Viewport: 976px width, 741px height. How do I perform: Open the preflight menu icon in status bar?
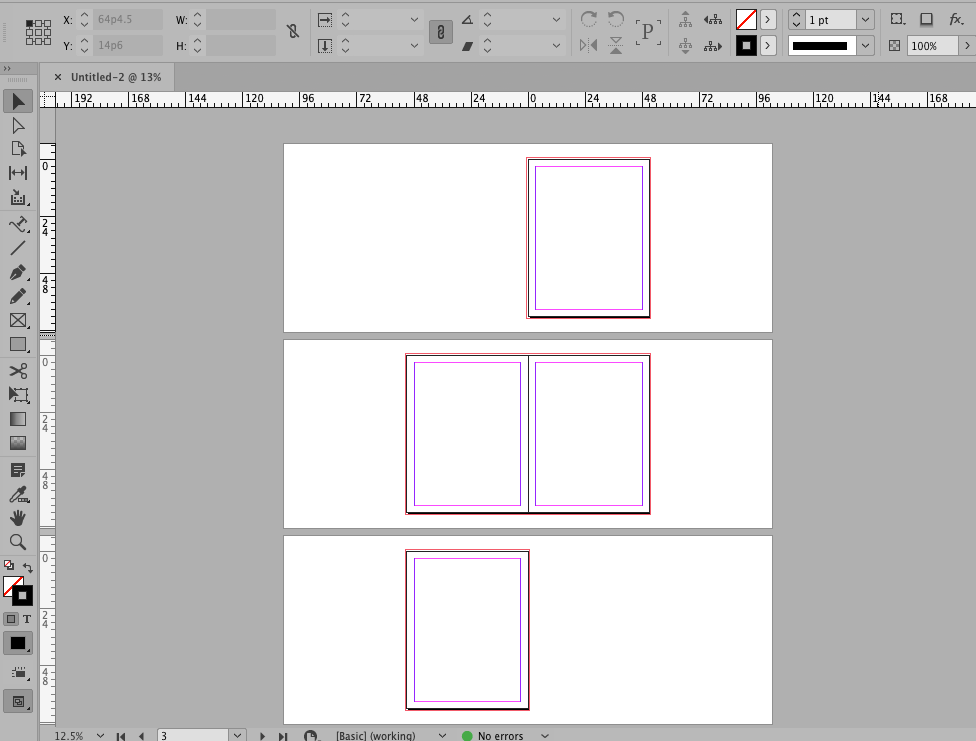[x=311, y=735]
